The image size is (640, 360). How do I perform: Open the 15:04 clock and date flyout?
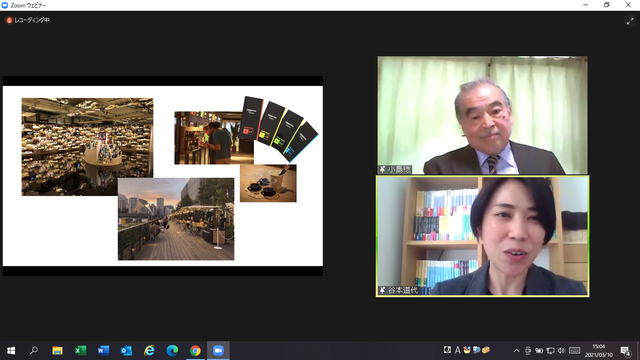[x=599, y=351]
